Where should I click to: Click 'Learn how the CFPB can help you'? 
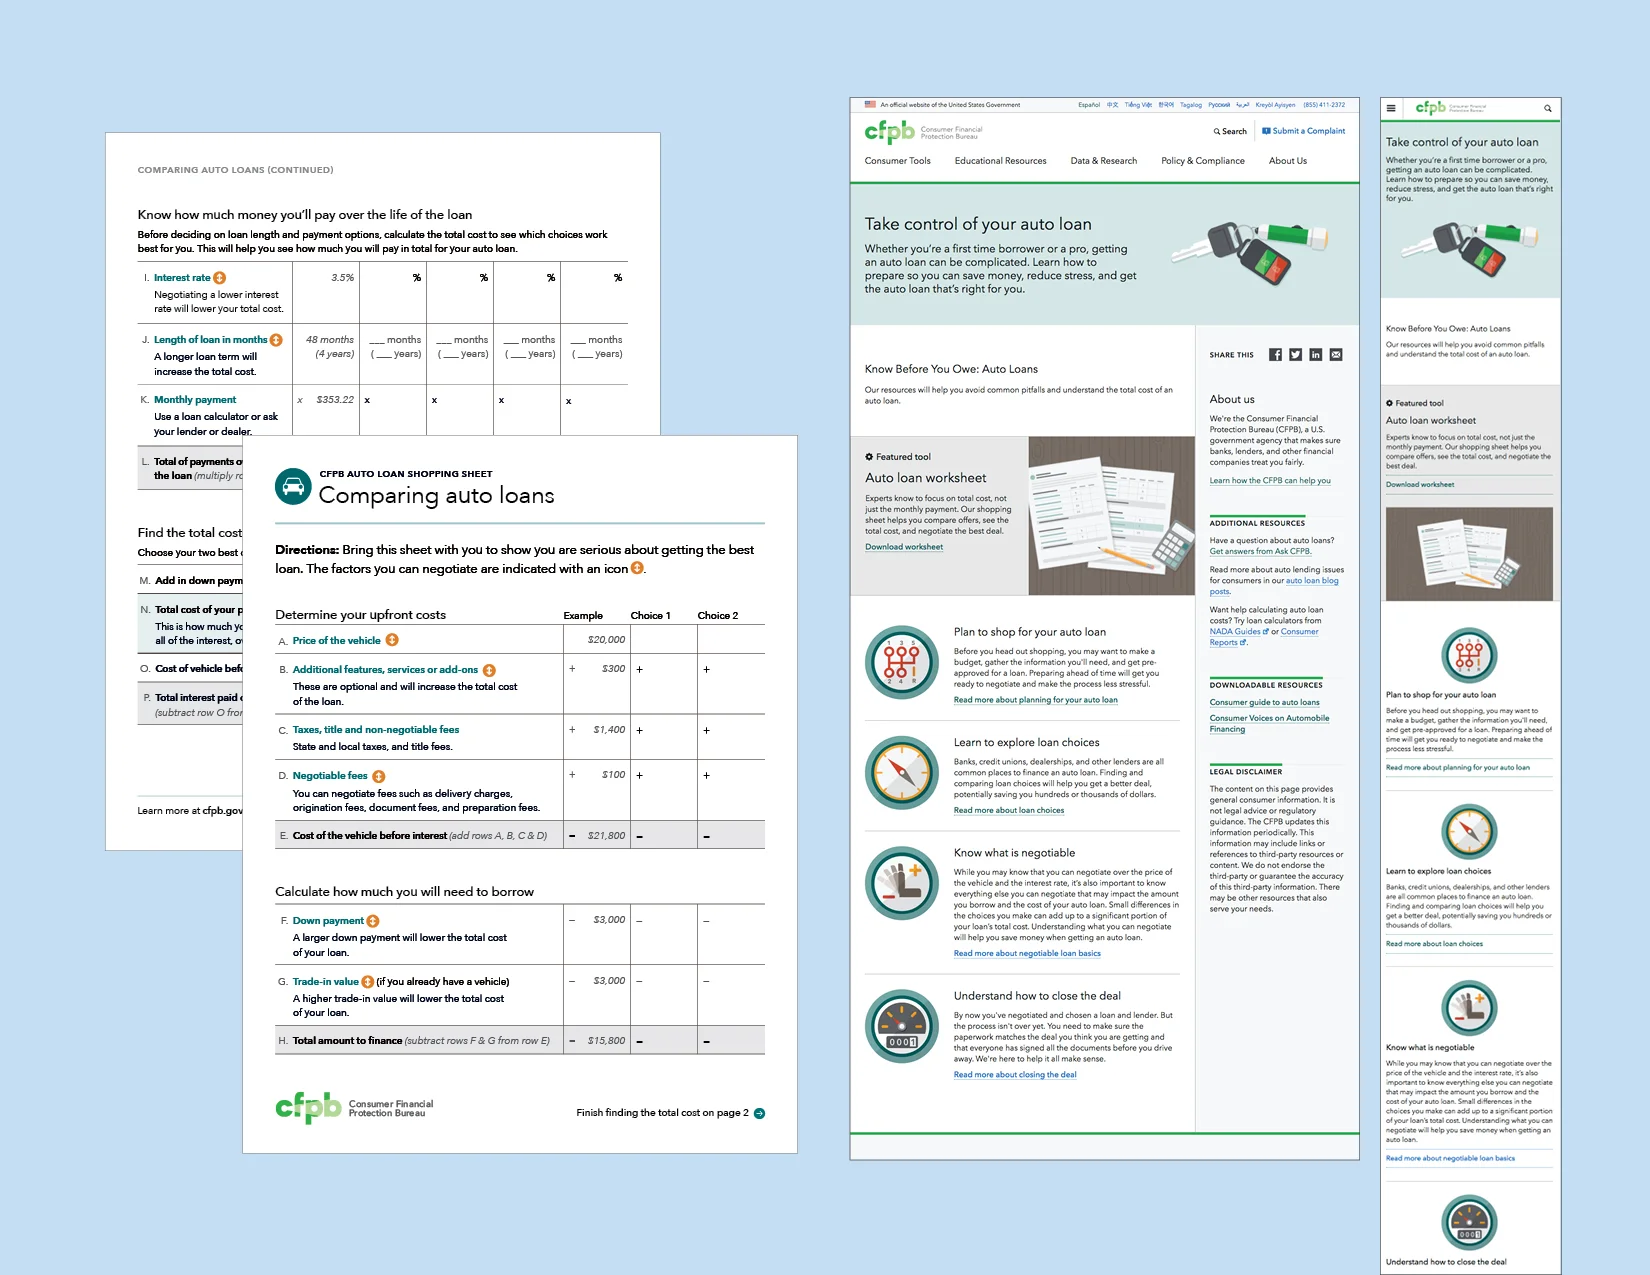1270,481
